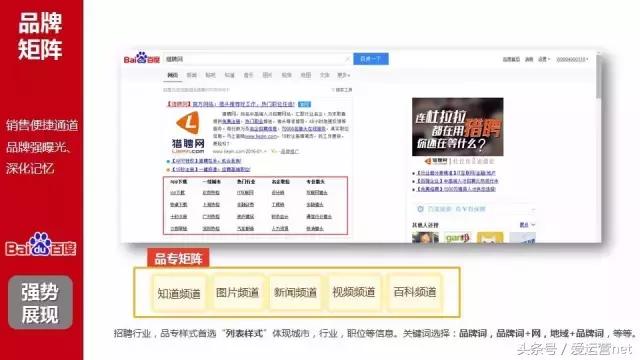The width and height of the screenshot is (640, 360).
Task: Switch to the 知道 tab
Action: click(229, 75)
